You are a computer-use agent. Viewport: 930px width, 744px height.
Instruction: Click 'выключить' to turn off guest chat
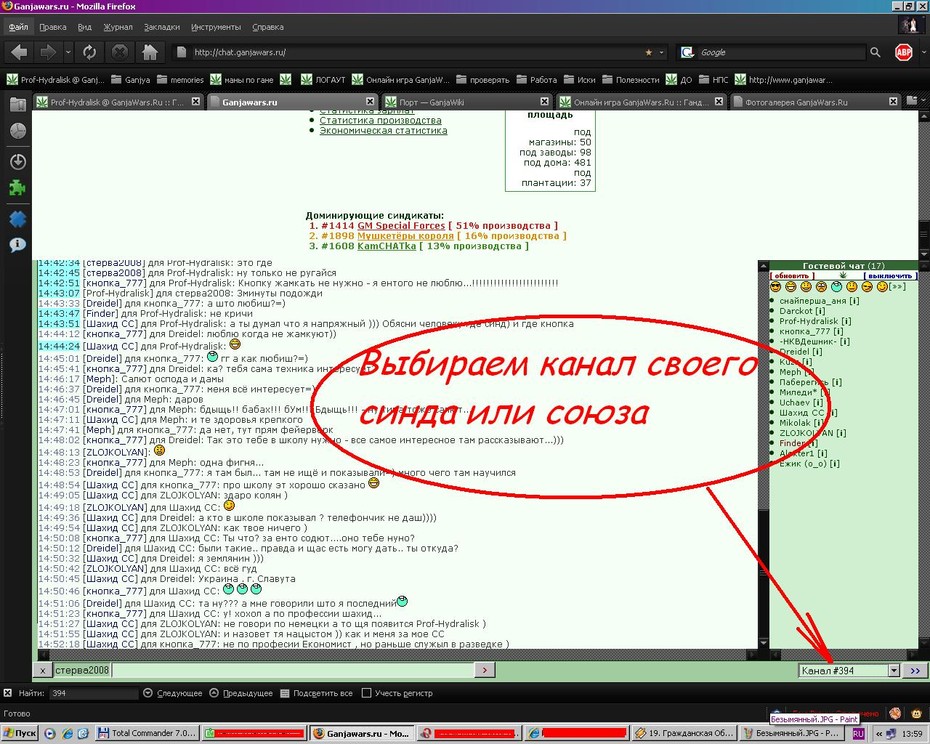(890, 276)
